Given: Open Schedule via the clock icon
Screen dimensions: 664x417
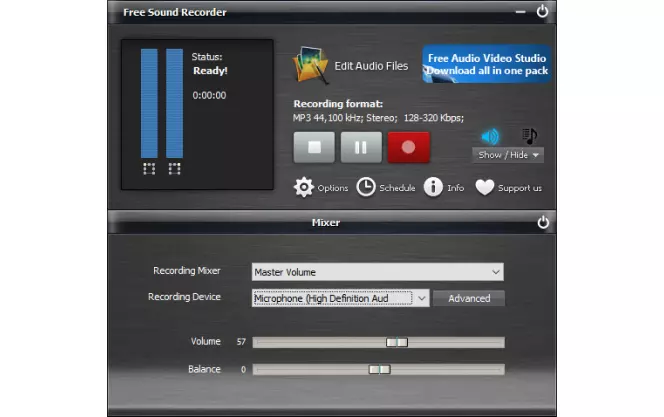Looking at the screenshot, I should click(366, 187).
